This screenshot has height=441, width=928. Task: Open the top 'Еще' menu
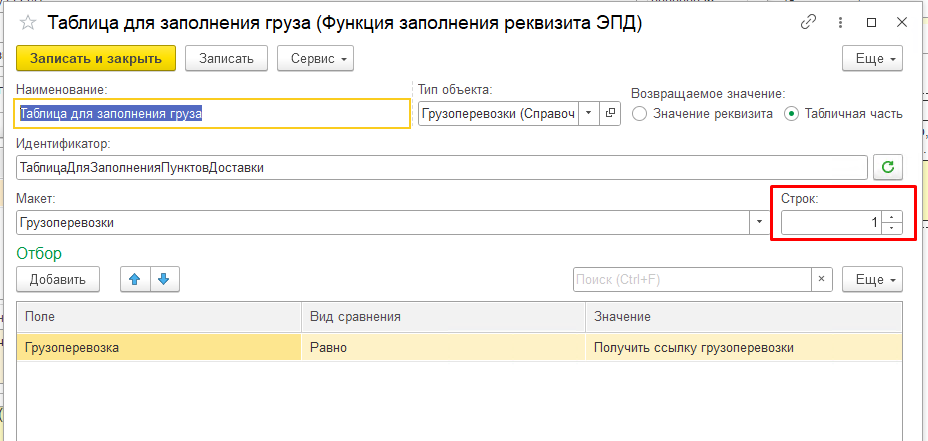[x=873, y=59]
